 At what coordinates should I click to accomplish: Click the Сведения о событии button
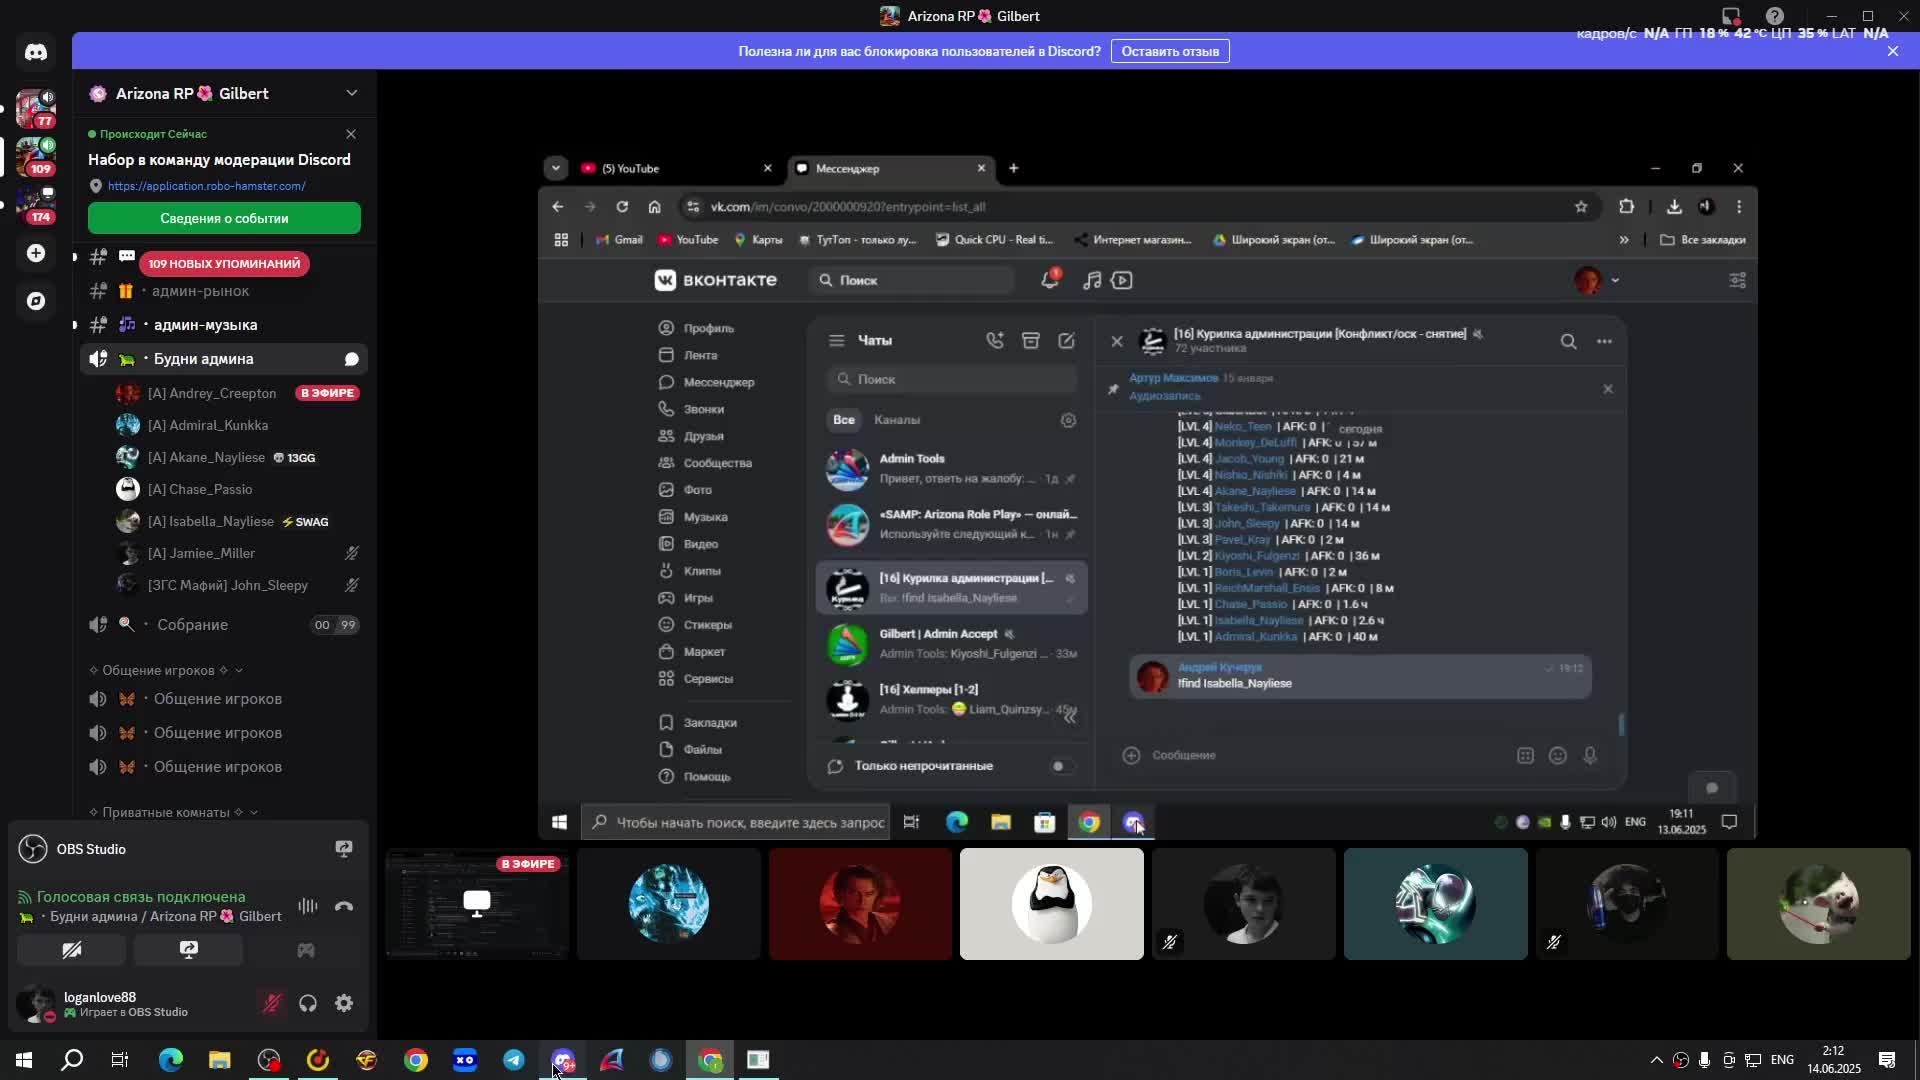coord(224,218)
